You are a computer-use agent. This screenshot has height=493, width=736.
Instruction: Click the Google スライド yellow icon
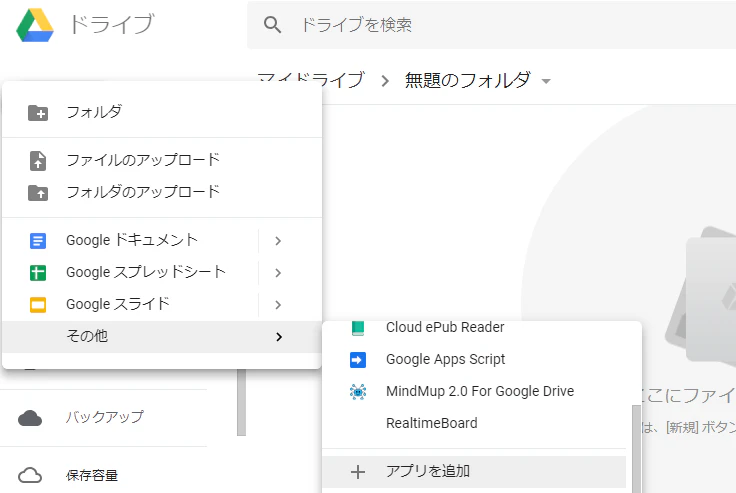(x=38, y=305)
